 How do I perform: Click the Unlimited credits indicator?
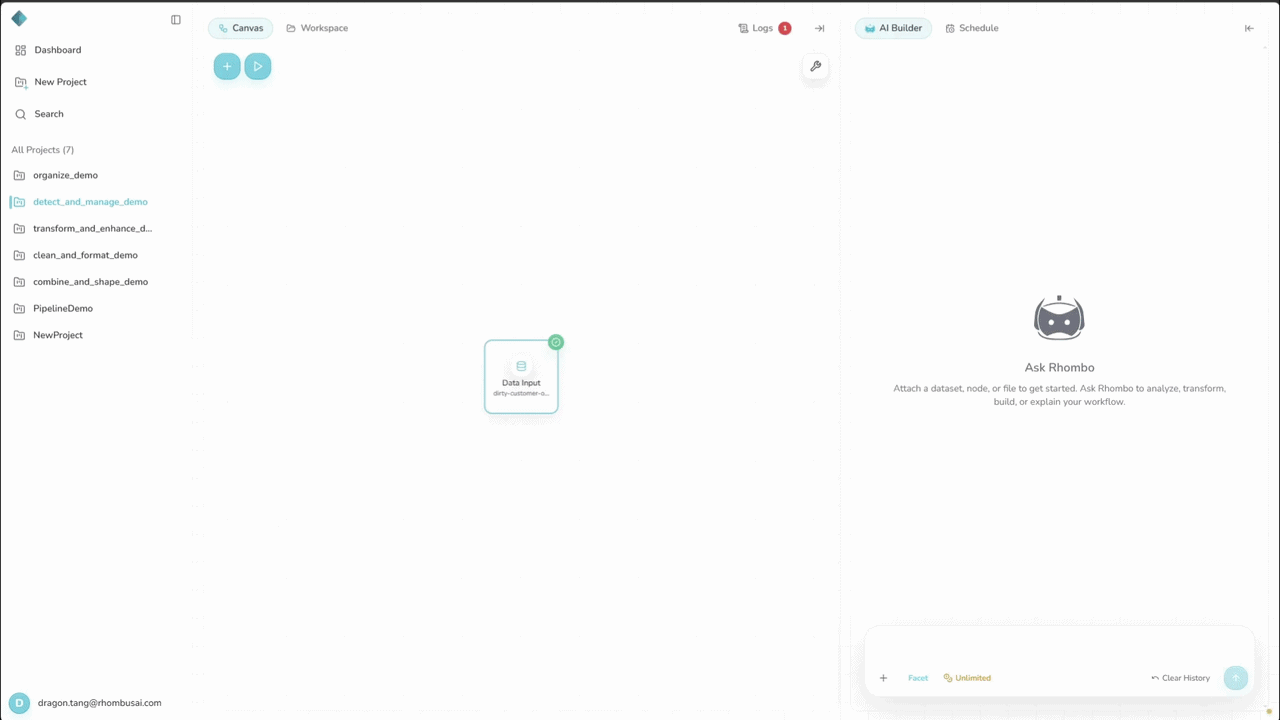[967, 678]
